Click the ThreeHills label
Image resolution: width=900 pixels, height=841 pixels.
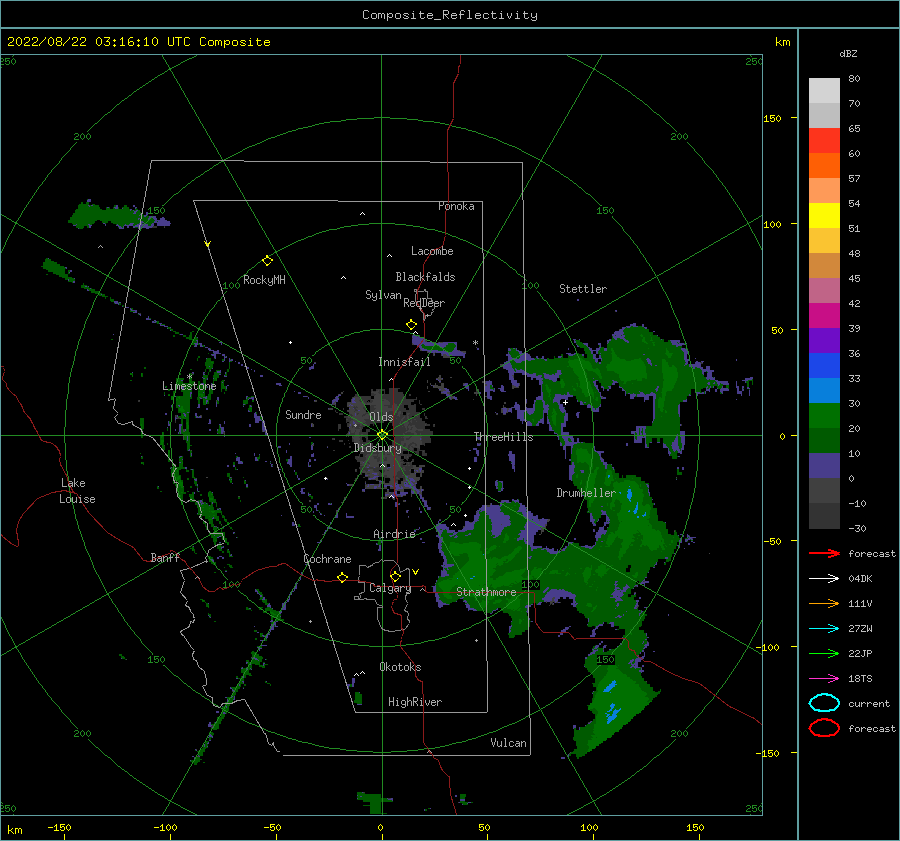(x=503, y=437)
